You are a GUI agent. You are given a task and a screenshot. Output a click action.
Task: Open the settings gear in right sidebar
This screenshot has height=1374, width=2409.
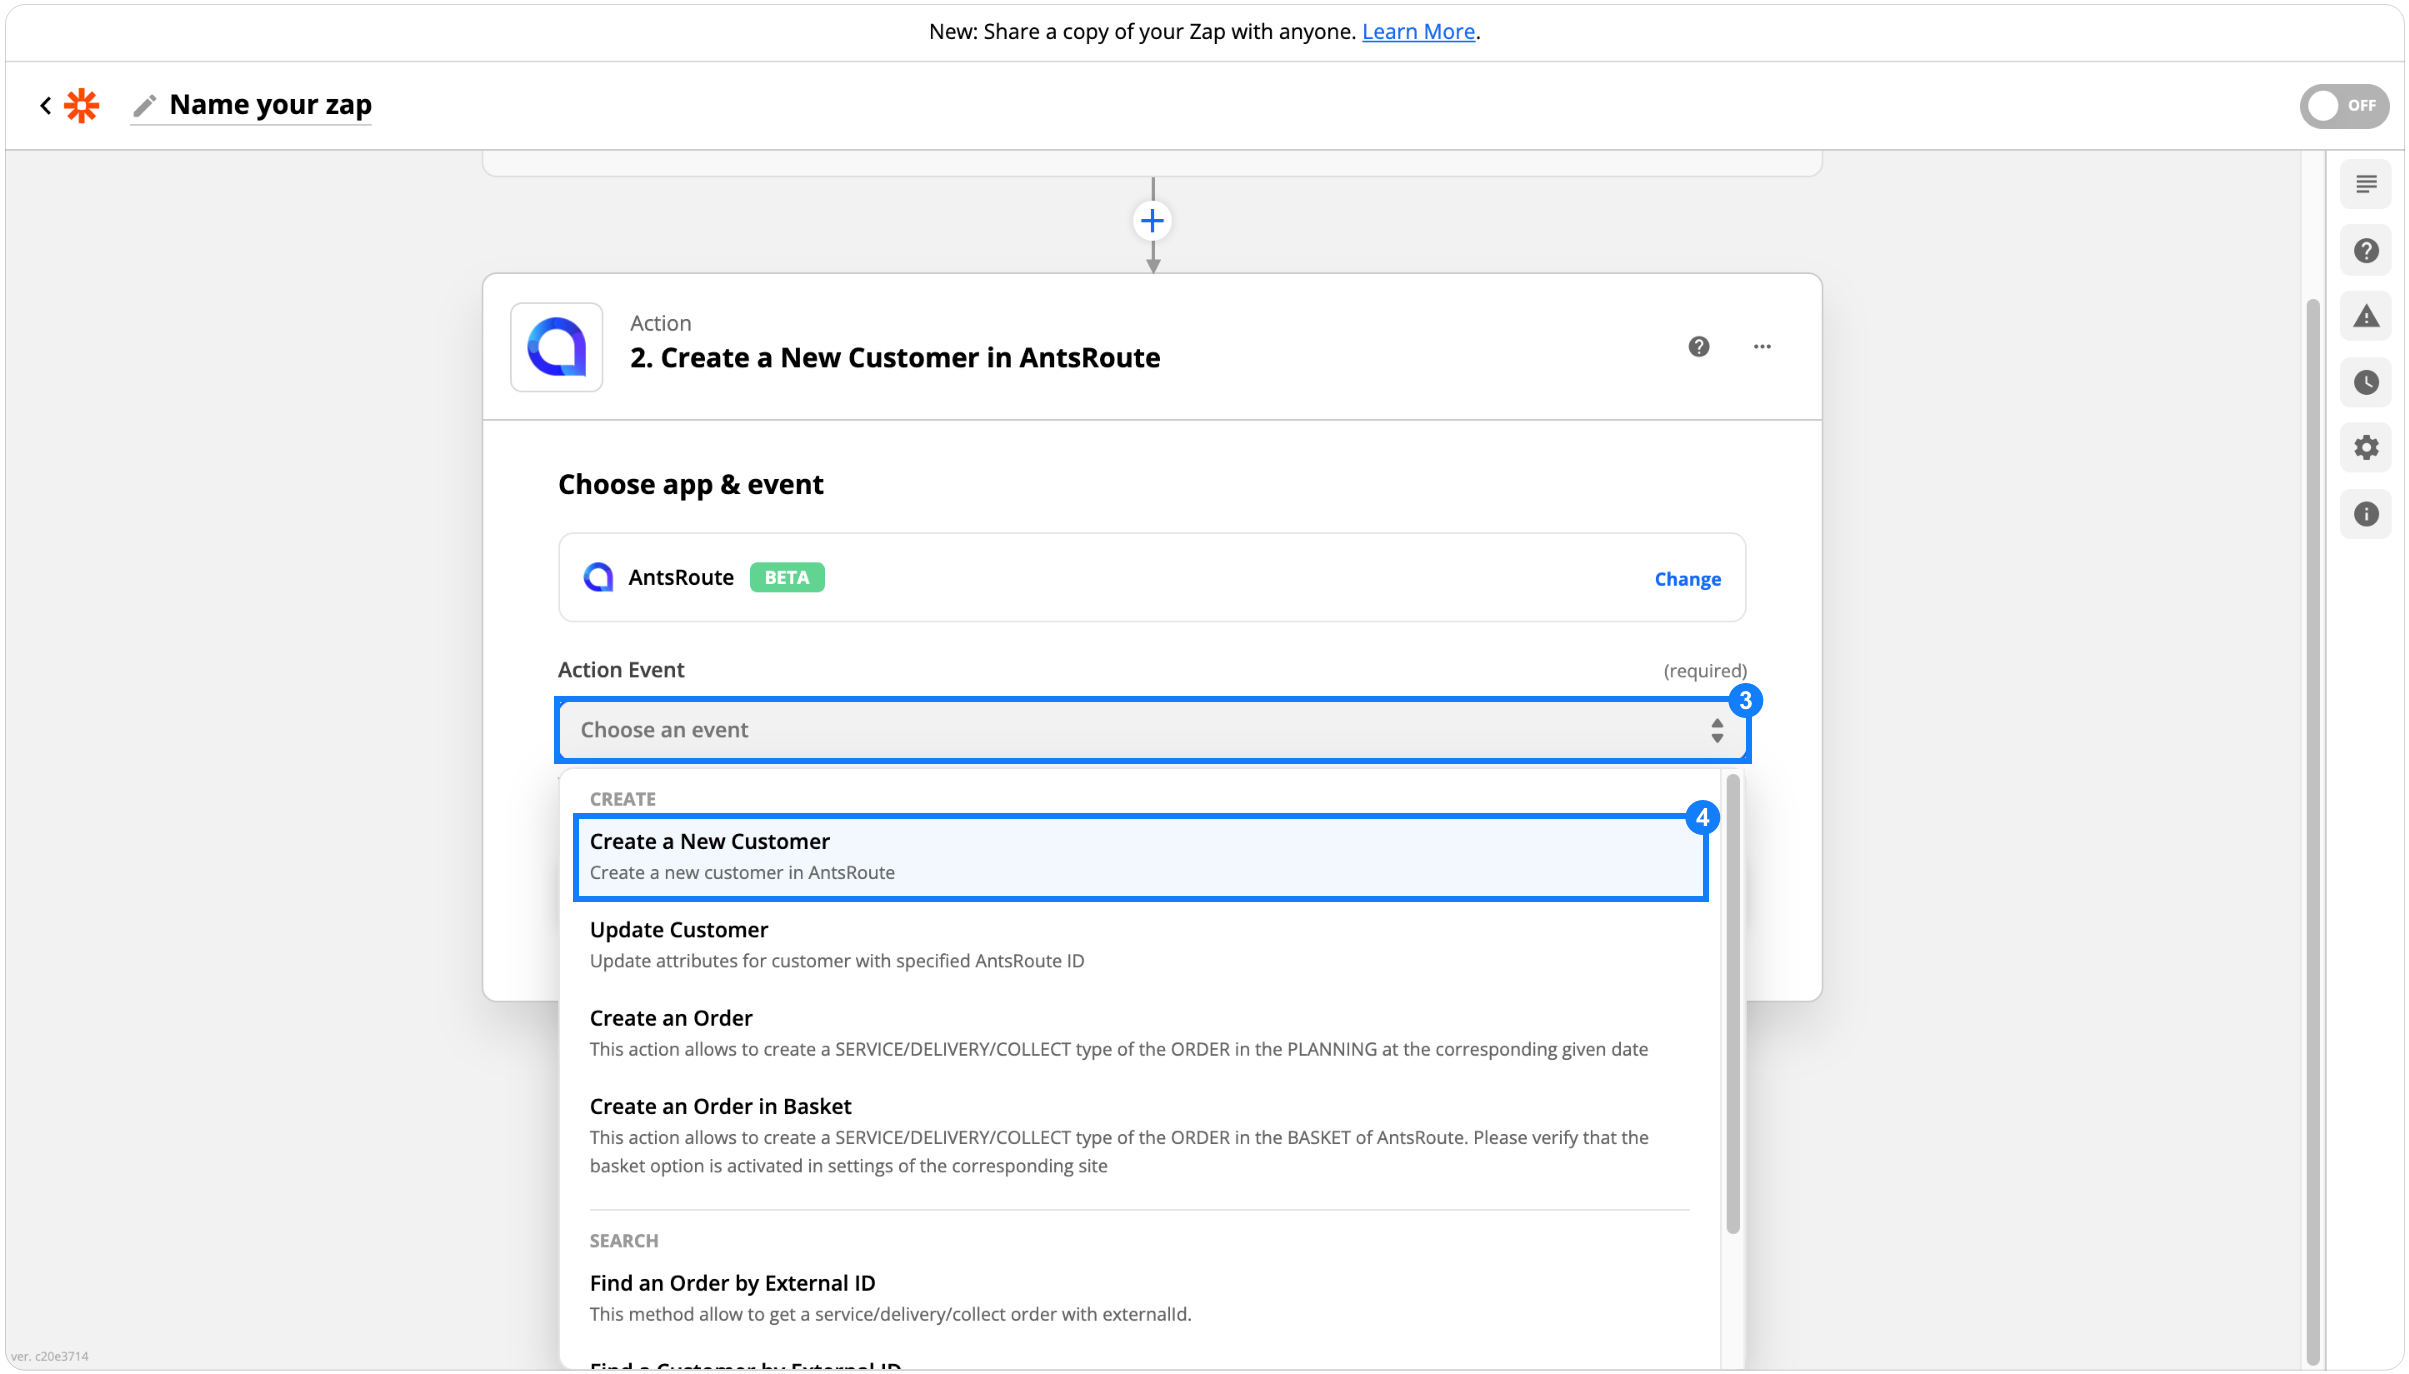[2365, 447]
